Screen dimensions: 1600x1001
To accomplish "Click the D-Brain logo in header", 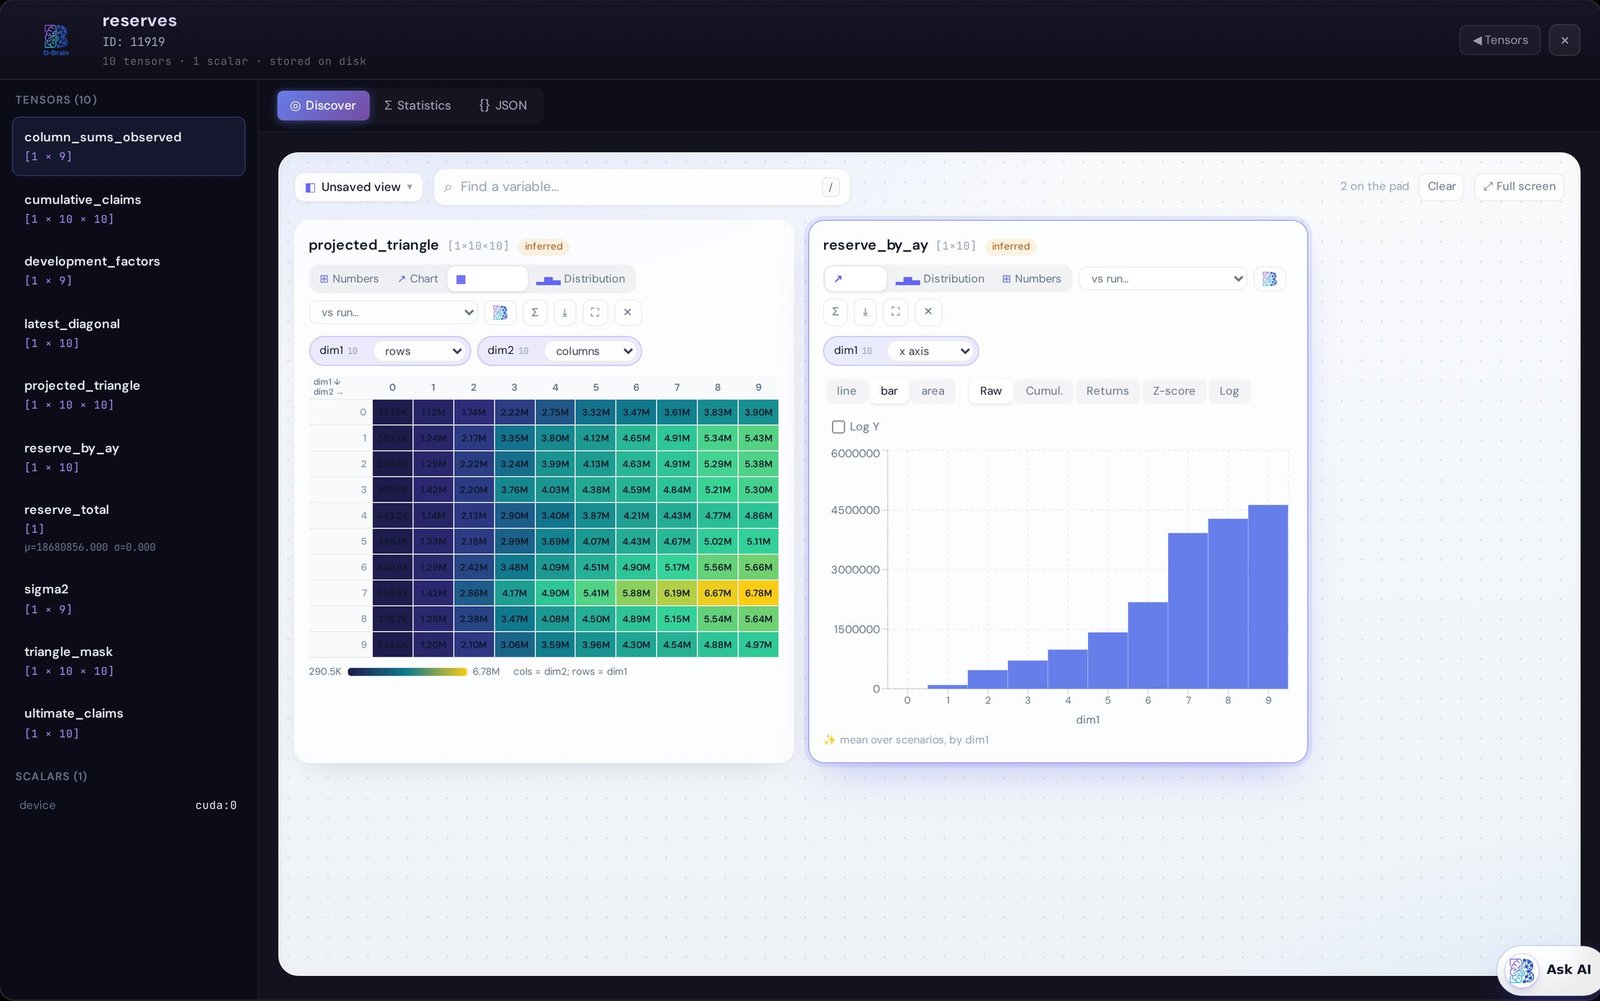I will [x=56, y=39].
